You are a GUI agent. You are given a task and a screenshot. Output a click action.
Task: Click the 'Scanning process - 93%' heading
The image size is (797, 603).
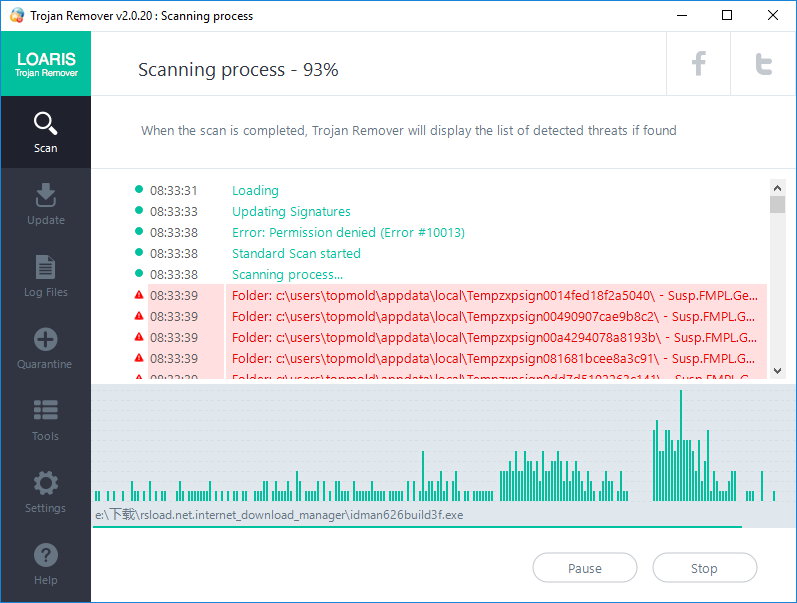(238, 70)
